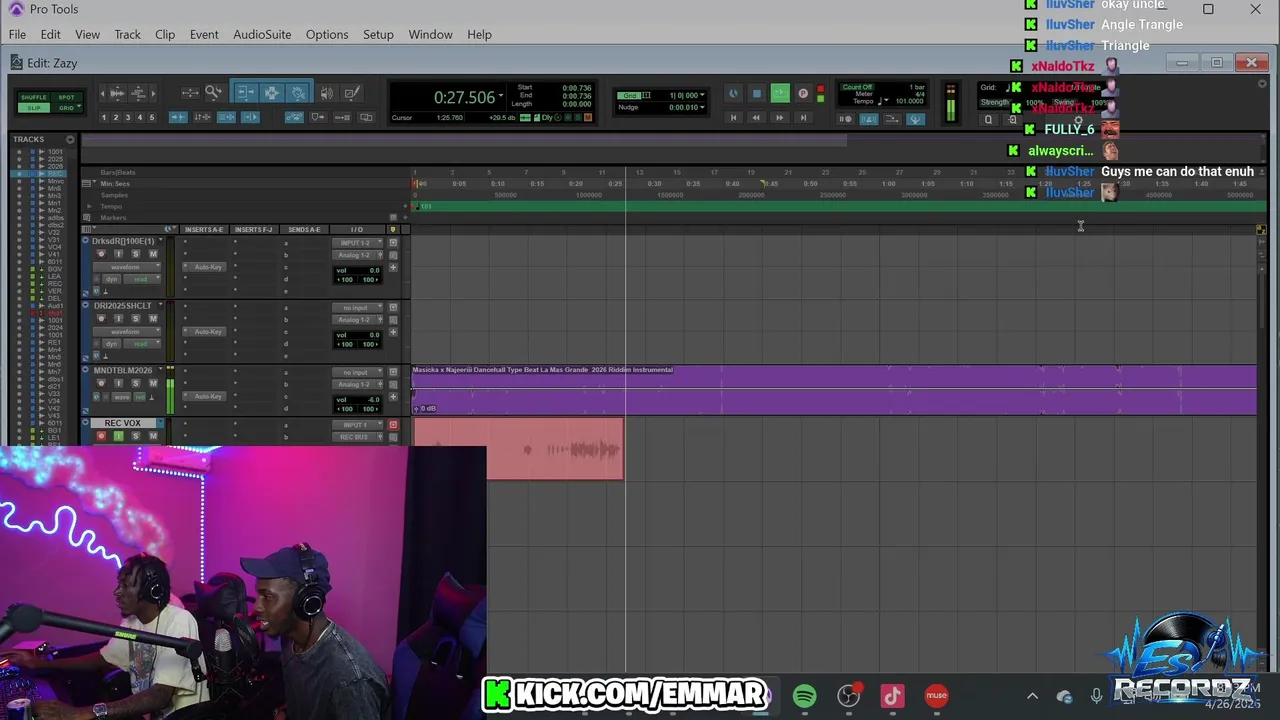The image size is (1280, 720).
Task: Open the Track menu
Action: pyautogui.click(x=127, y=34)
